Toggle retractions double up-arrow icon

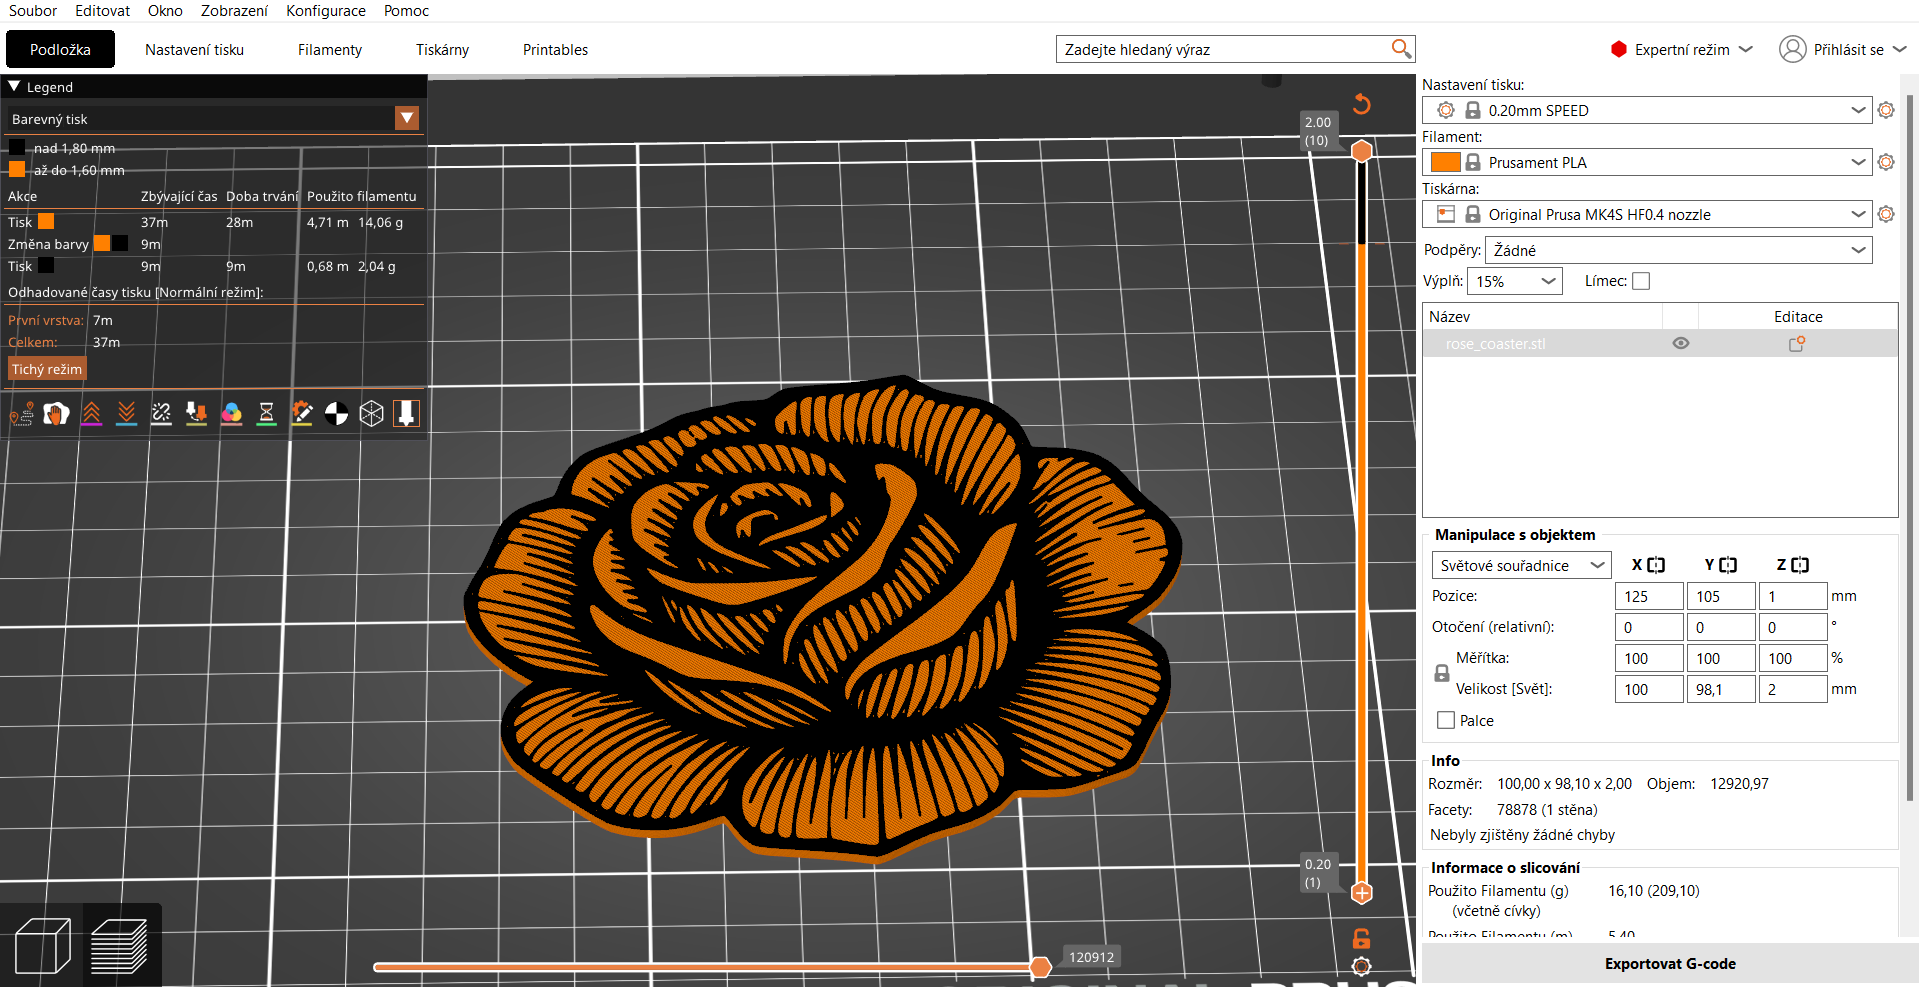tap(92, 413)
